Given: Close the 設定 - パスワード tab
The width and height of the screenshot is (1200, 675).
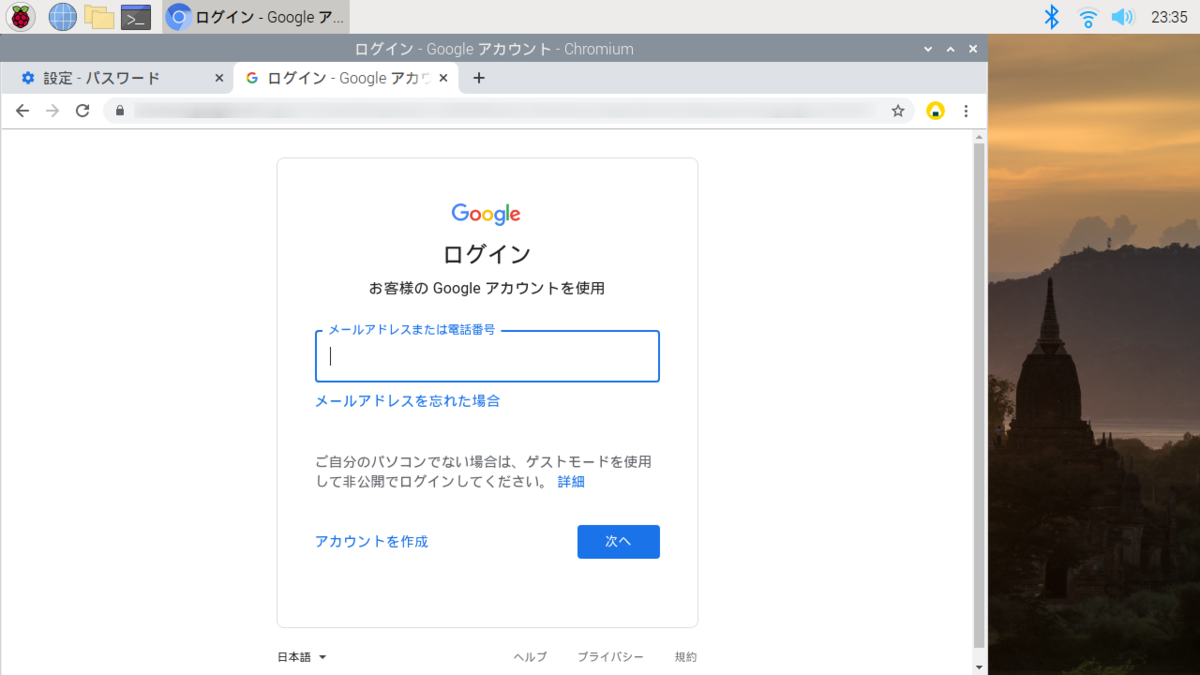Looking at the screenshot, I should (x=219, y=78).
